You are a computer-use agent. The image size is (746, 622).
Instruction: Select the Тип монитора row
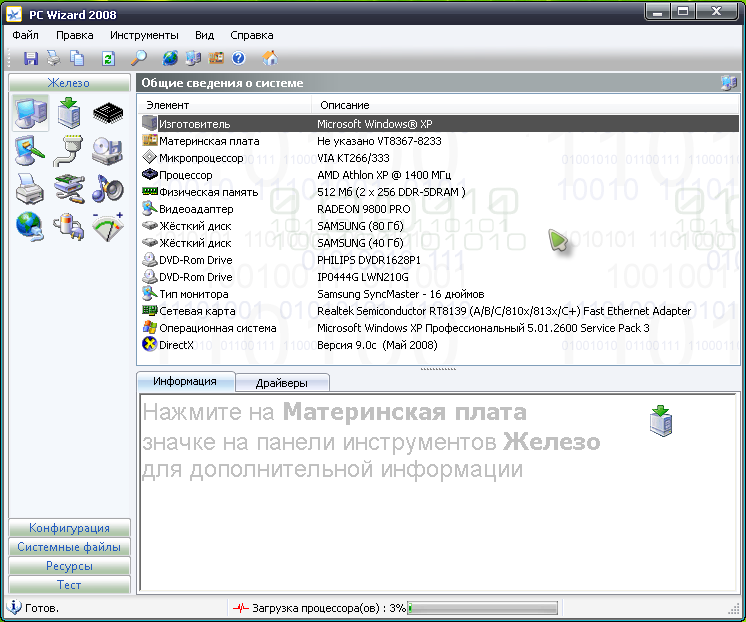point(440,294)
